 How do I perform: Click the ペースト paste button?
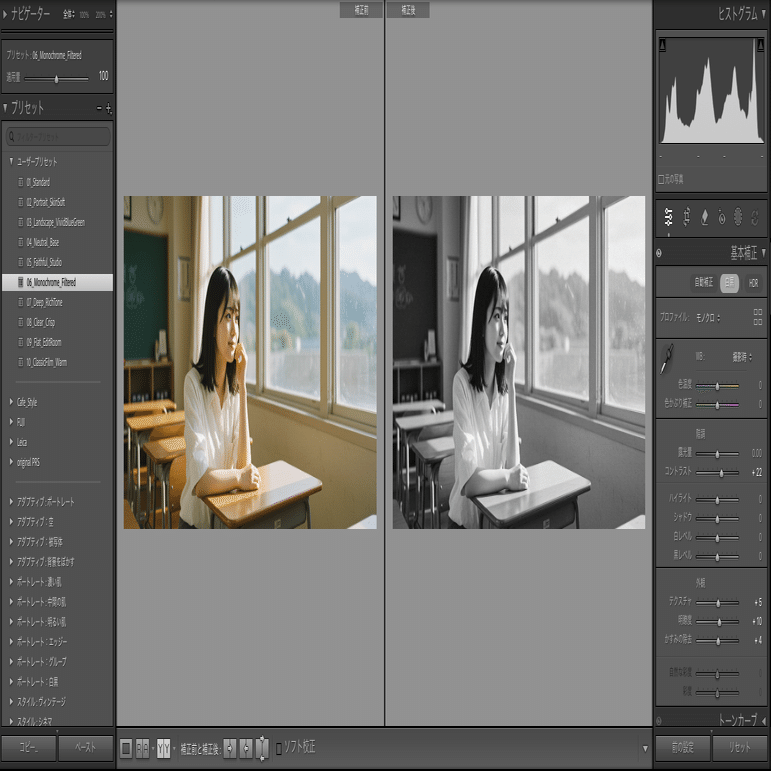point(86,748)
